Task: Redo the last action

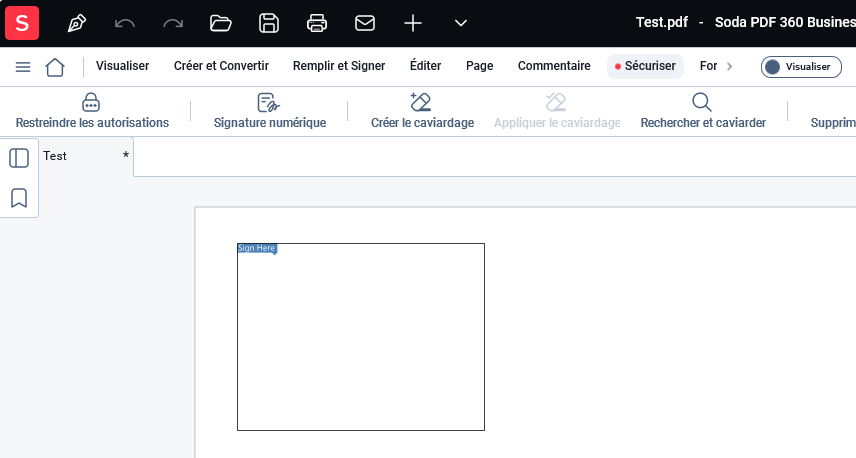Action: (x=173, y=23)
